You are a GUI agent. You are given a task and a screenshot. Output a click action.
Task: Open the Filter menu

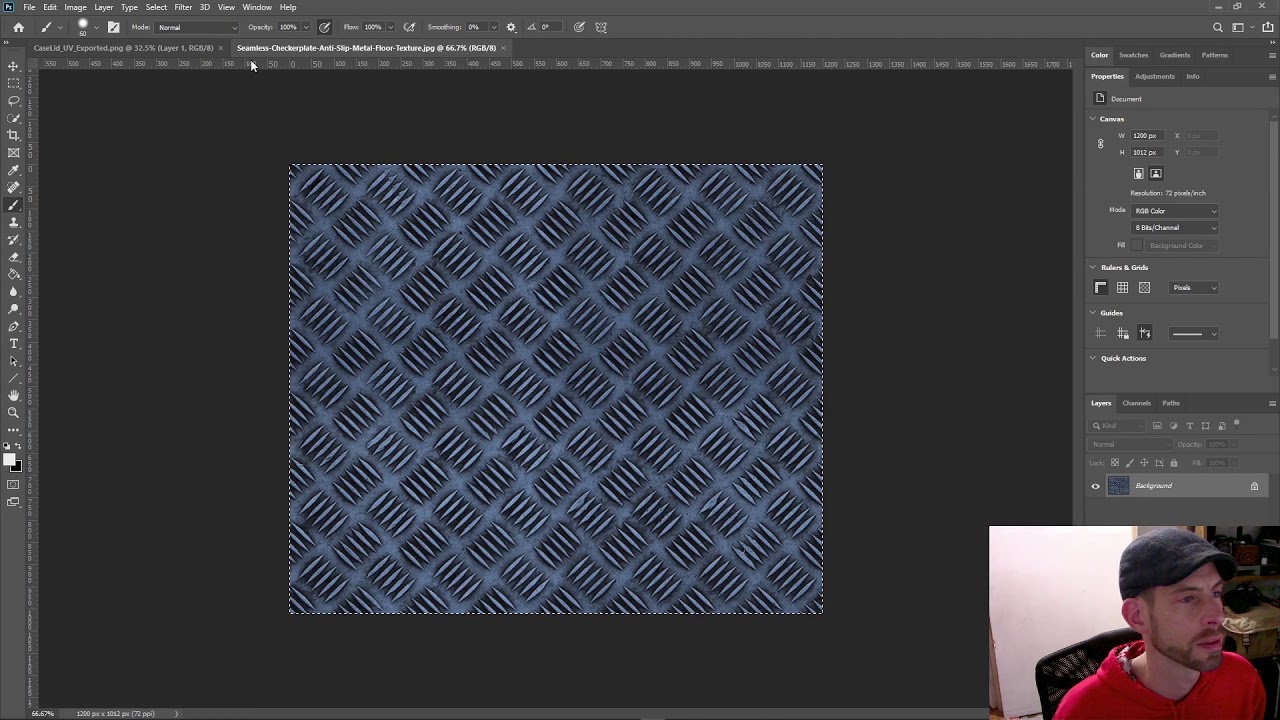[183, 7]
